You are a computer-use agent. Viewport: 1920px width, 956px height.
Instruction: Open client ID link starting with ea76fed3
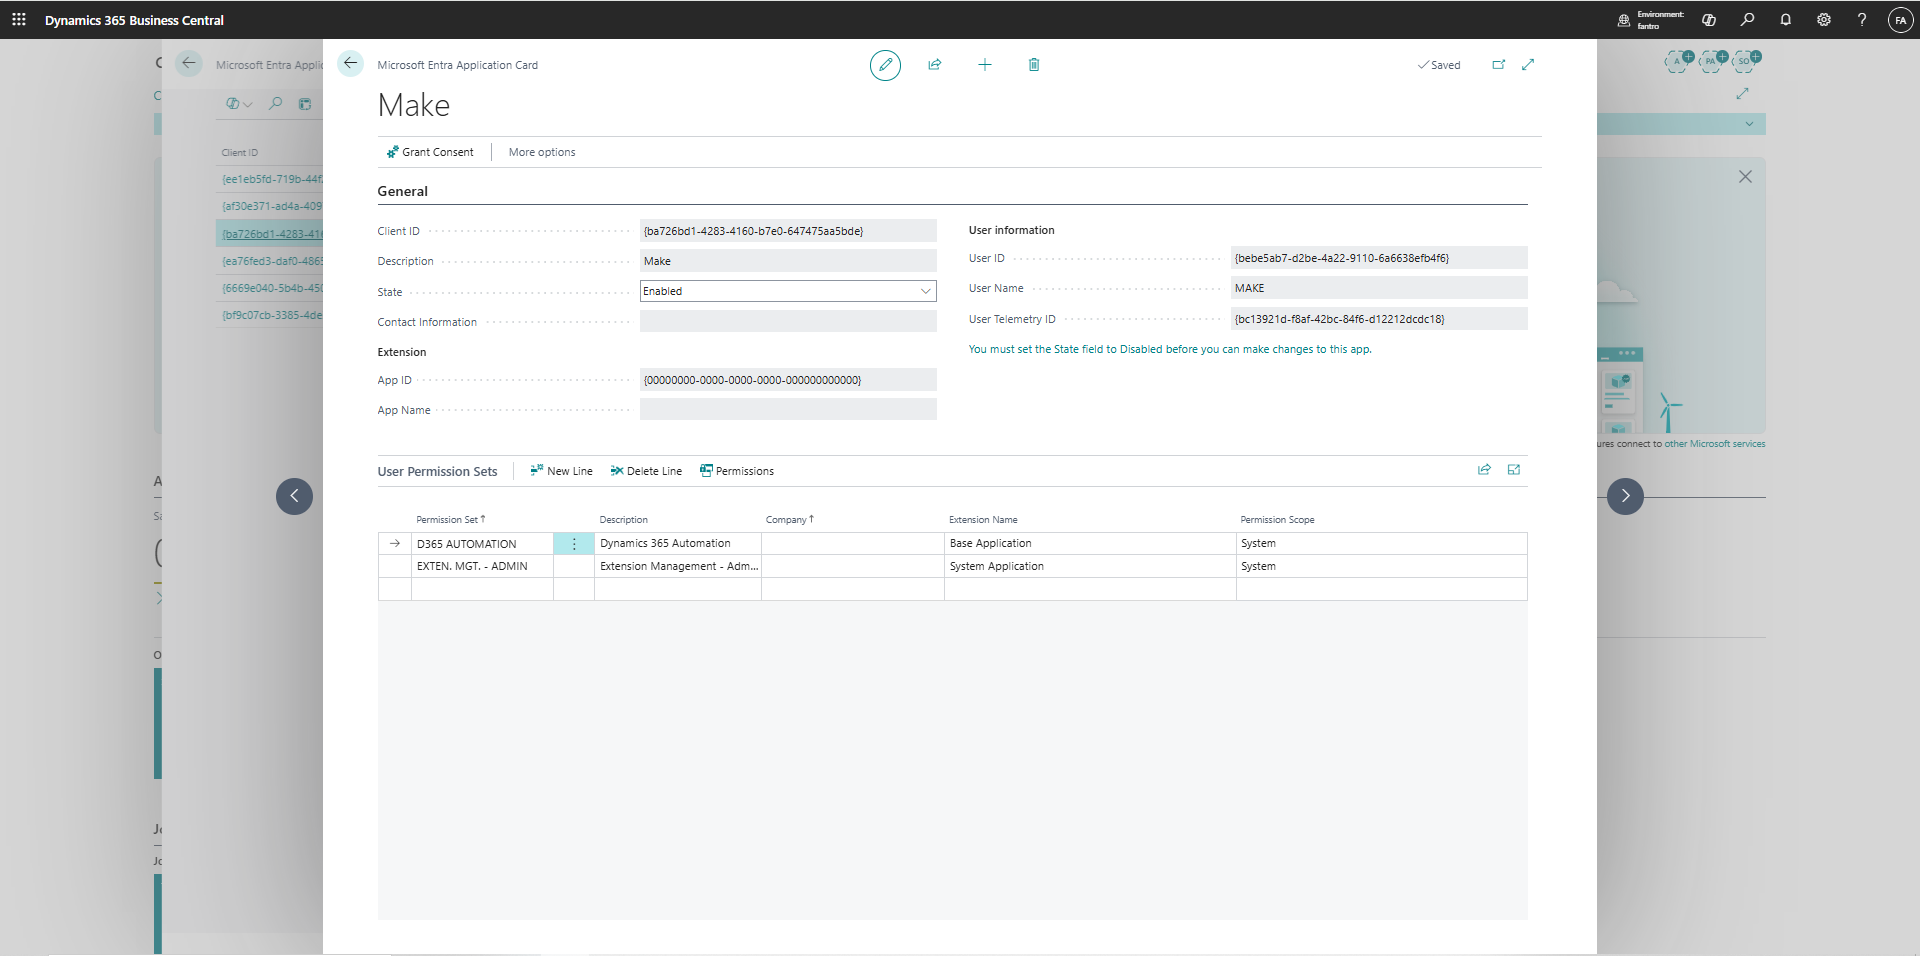click(272, 262)
